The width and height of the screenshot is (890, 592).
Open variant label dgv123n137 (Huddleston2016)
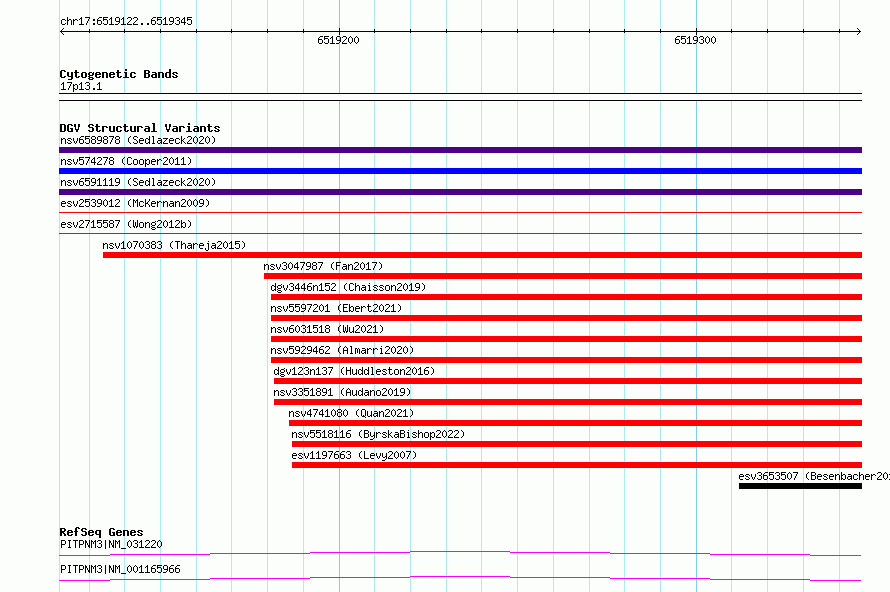354,371
